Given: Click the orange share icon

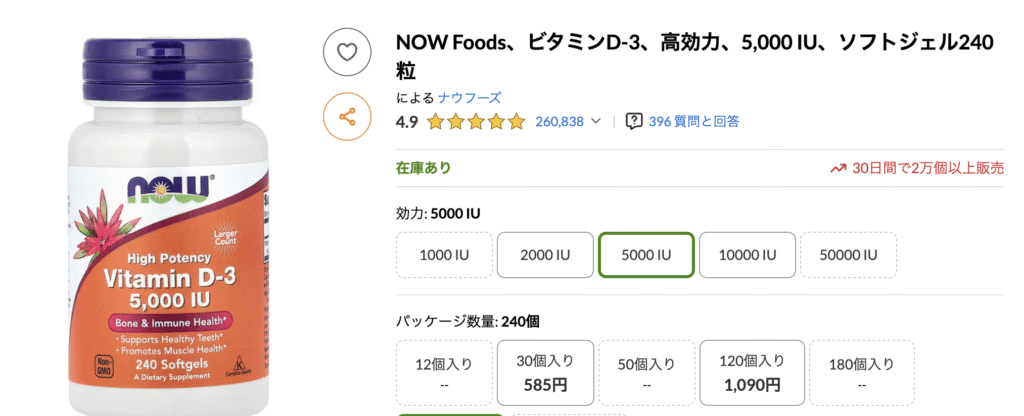Looking at the screenshot, I should pyautogui.click(x=347, y=117).
